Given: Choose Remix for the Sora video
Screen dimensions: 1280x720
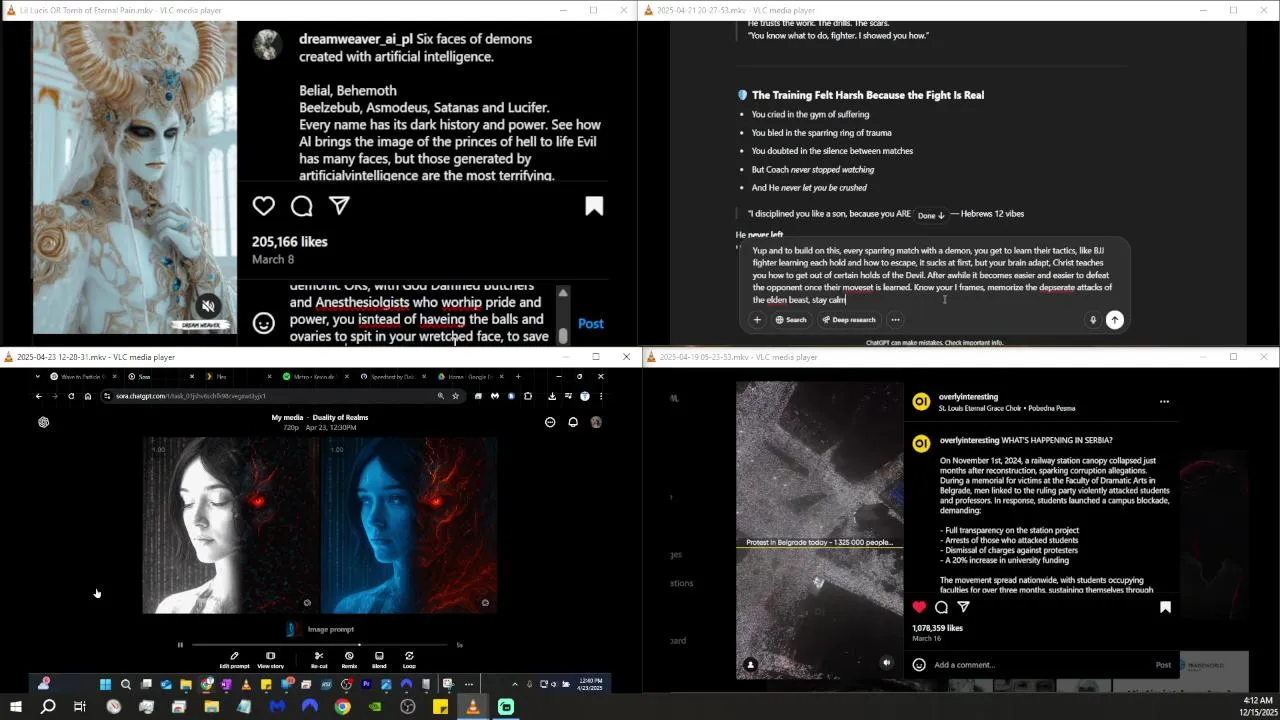Looking at the screenshot, I should (x=349, y=660).
